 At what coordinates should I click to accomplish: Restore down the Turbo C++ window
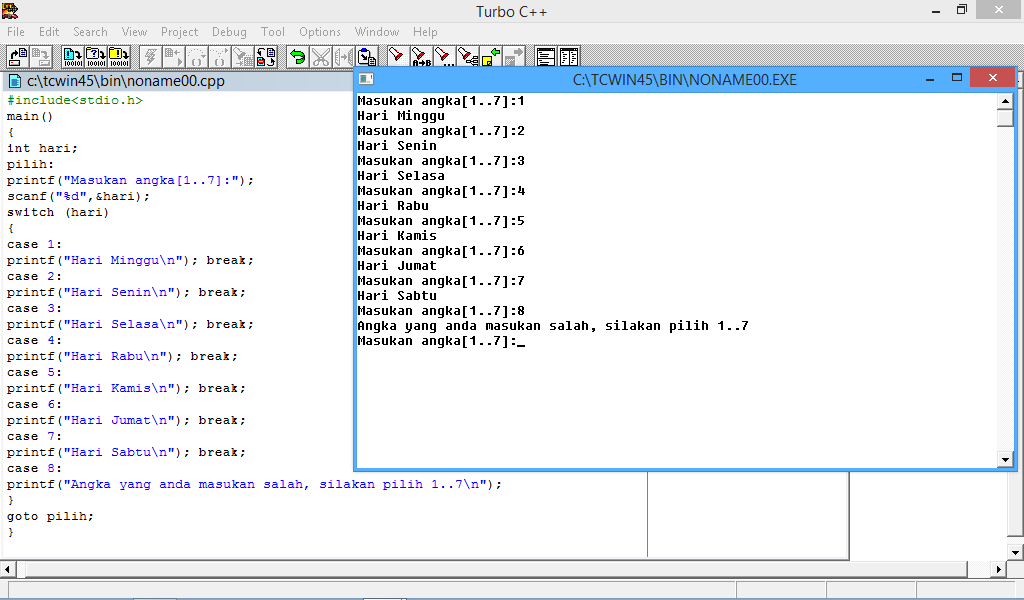point(961,10)
